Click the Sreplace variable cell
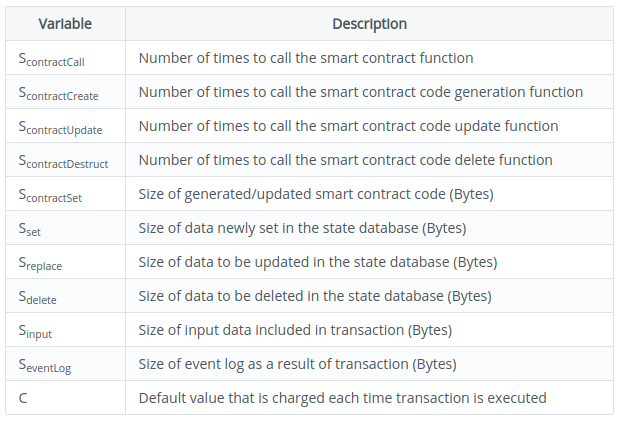The image size is (621, 422). point(40,263)
